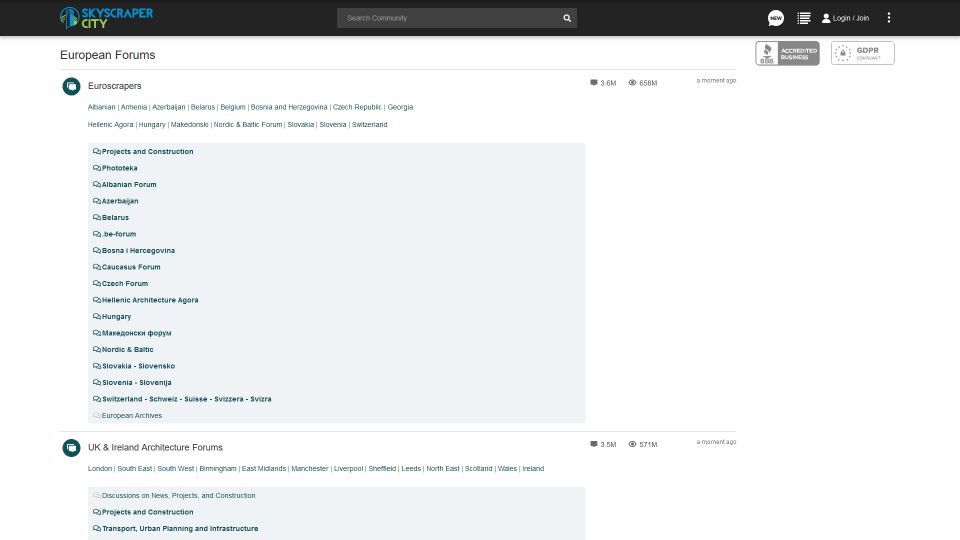Open the Phototeka subforum
Image resolution: width=960 pixels, height=540 pixels.
tap(119, 168)
